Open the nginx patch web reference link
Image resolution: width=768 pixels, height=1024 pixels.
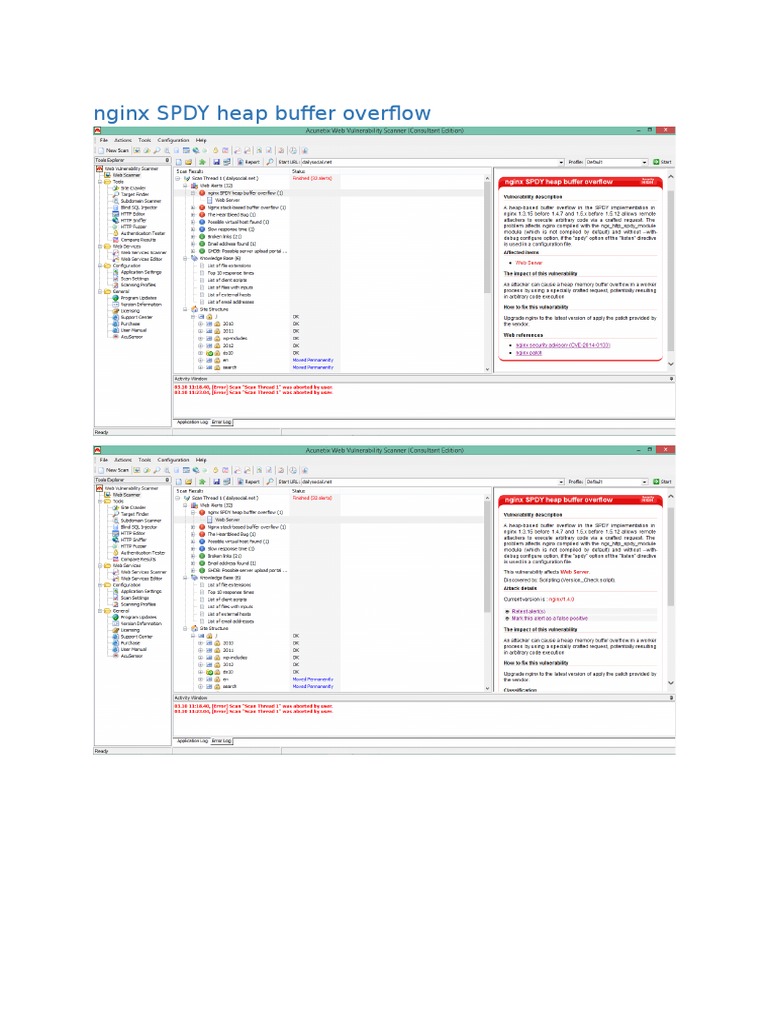click(529, 353)
